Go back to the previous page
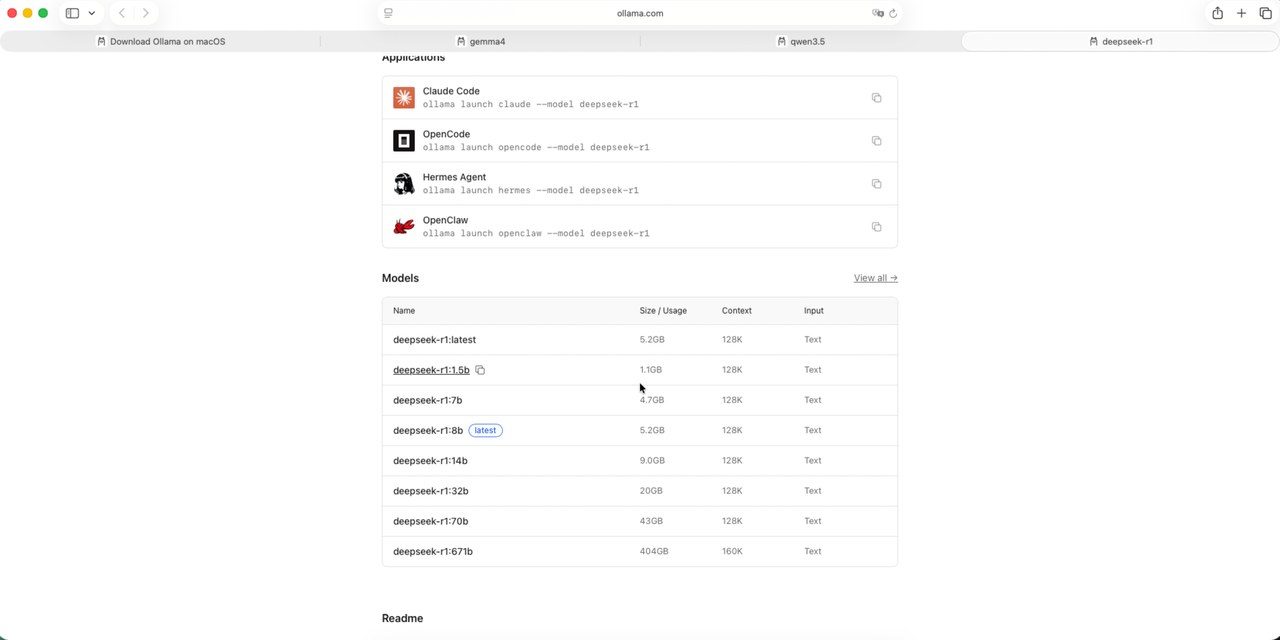1280x640 pixels. click(x=122, y=13)
